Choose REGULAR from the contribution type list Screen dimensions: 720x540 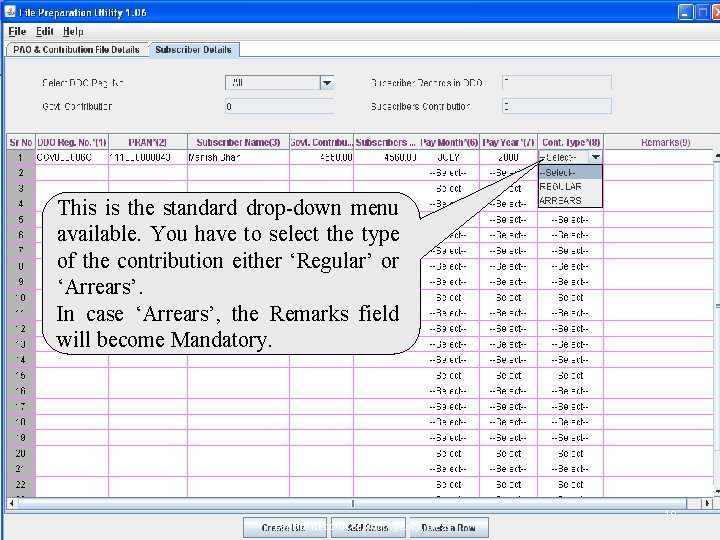tap(570, 186)
